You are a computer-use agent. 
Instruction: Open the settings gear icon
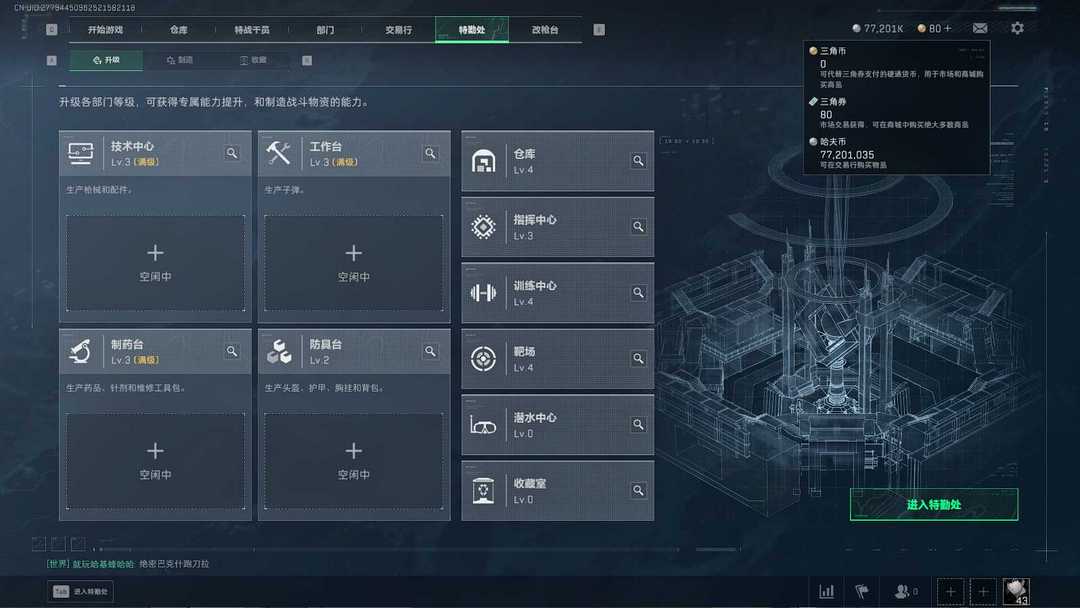(x=1017, y=28)
